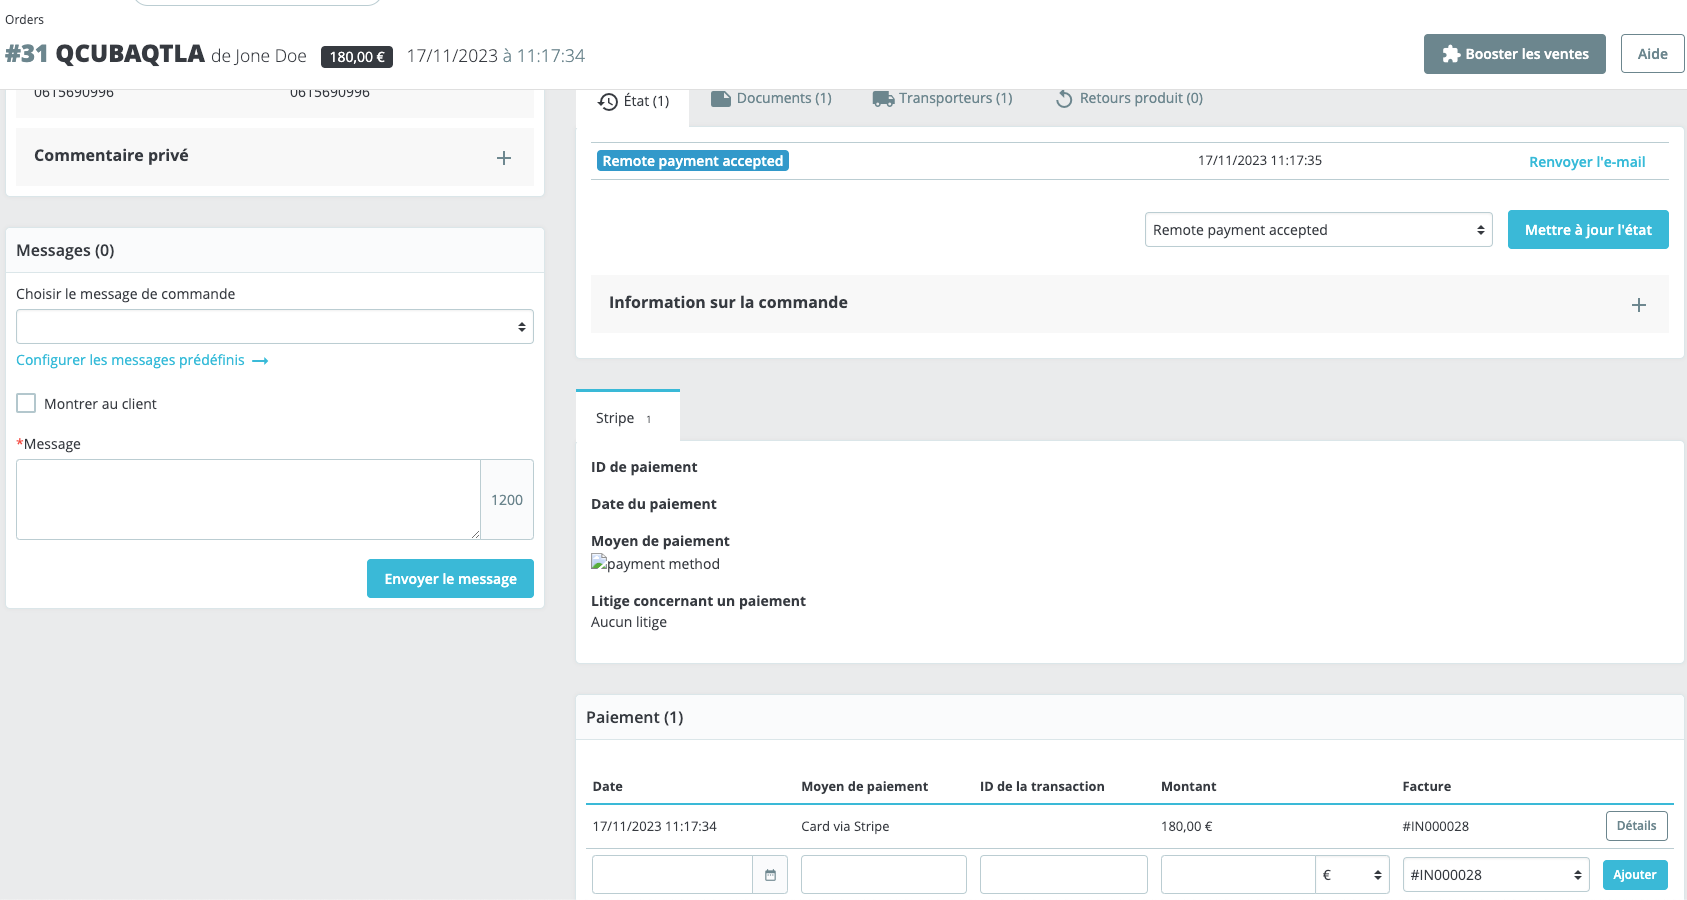Click the Card via Stripe payment method cell

[x=845, y=826]
